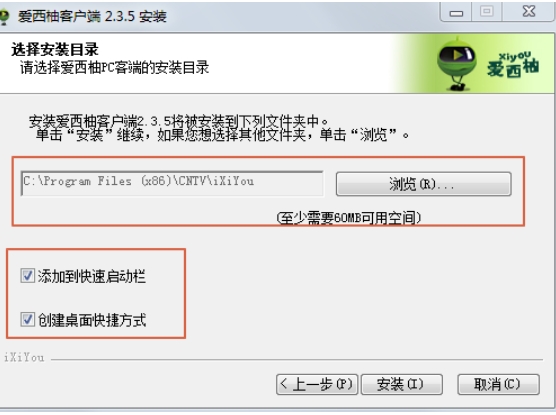The height and width of the screenshot is (415, 556).
Task: Close the installer window with X
Action: coord(529,12)
